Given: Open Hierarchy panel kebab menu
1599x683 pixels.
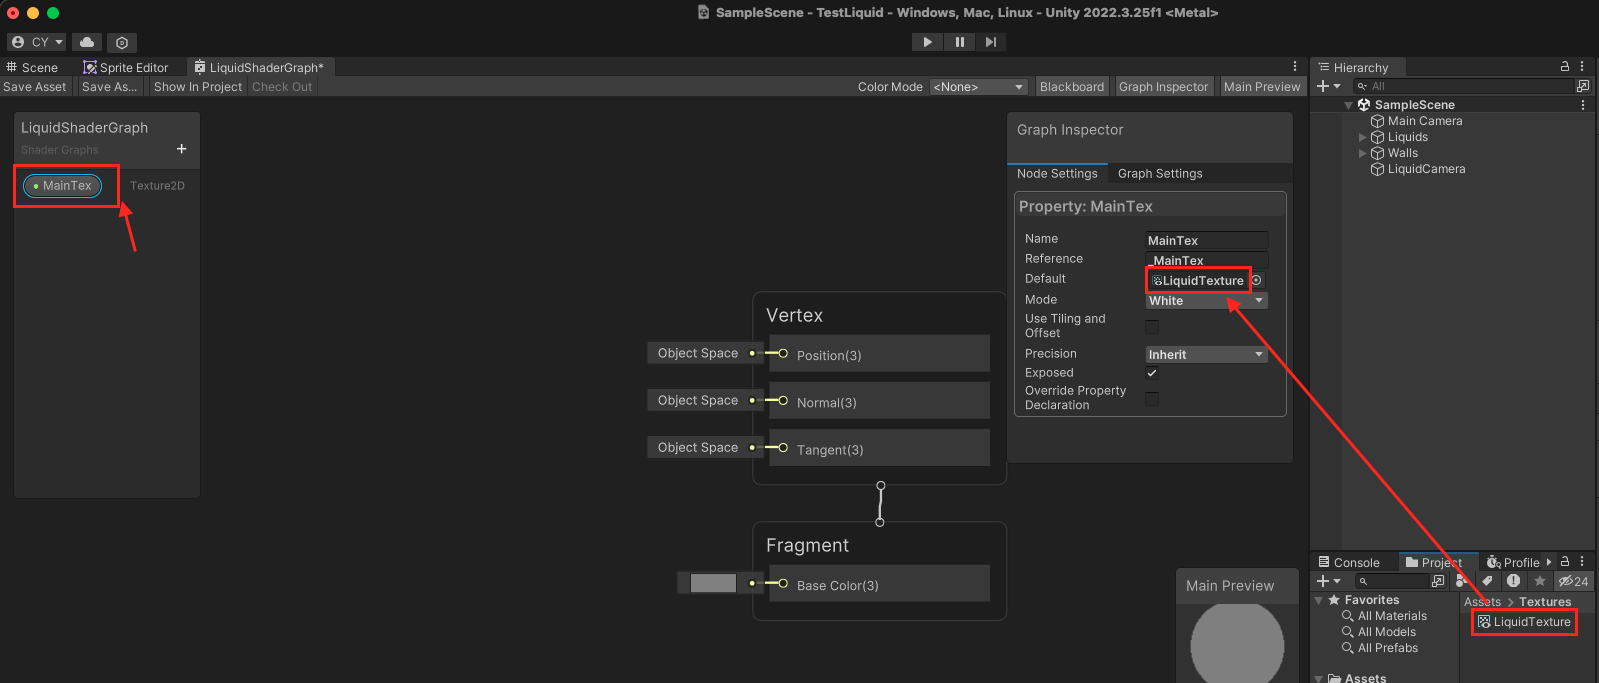Looking at the screenshot, I should [x=1582, y=66].
